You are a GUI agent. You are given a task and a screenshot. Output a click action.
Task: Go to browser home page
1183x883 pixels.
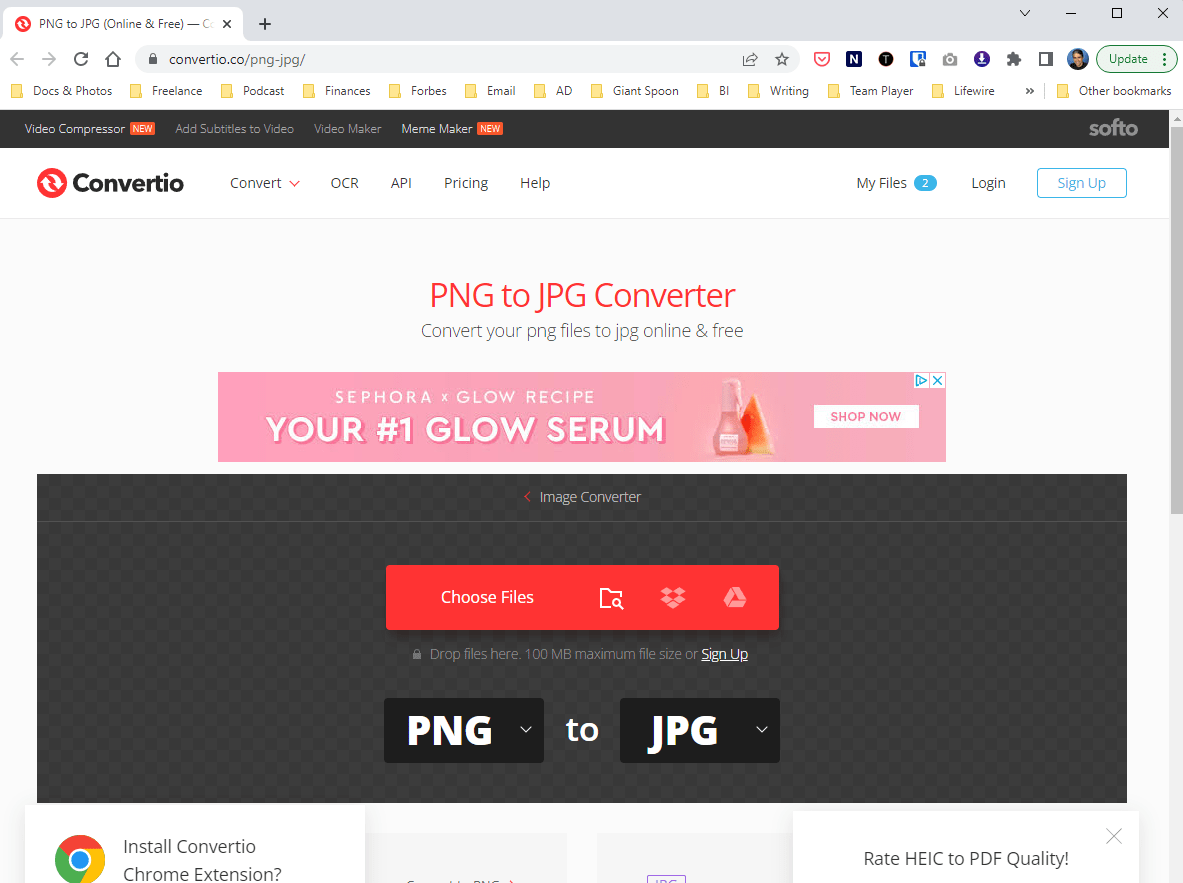click(113, 59)
